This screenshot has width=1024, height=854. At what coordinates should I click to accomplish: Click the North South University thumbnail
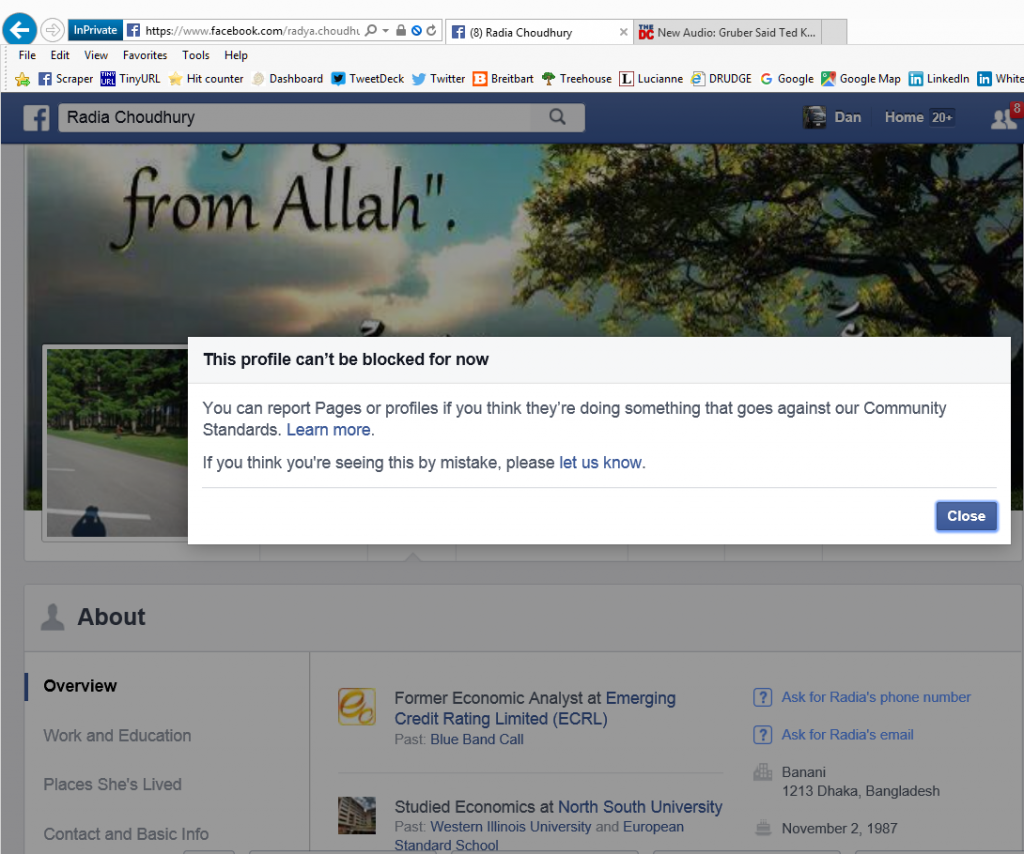[x=357, y=815]
